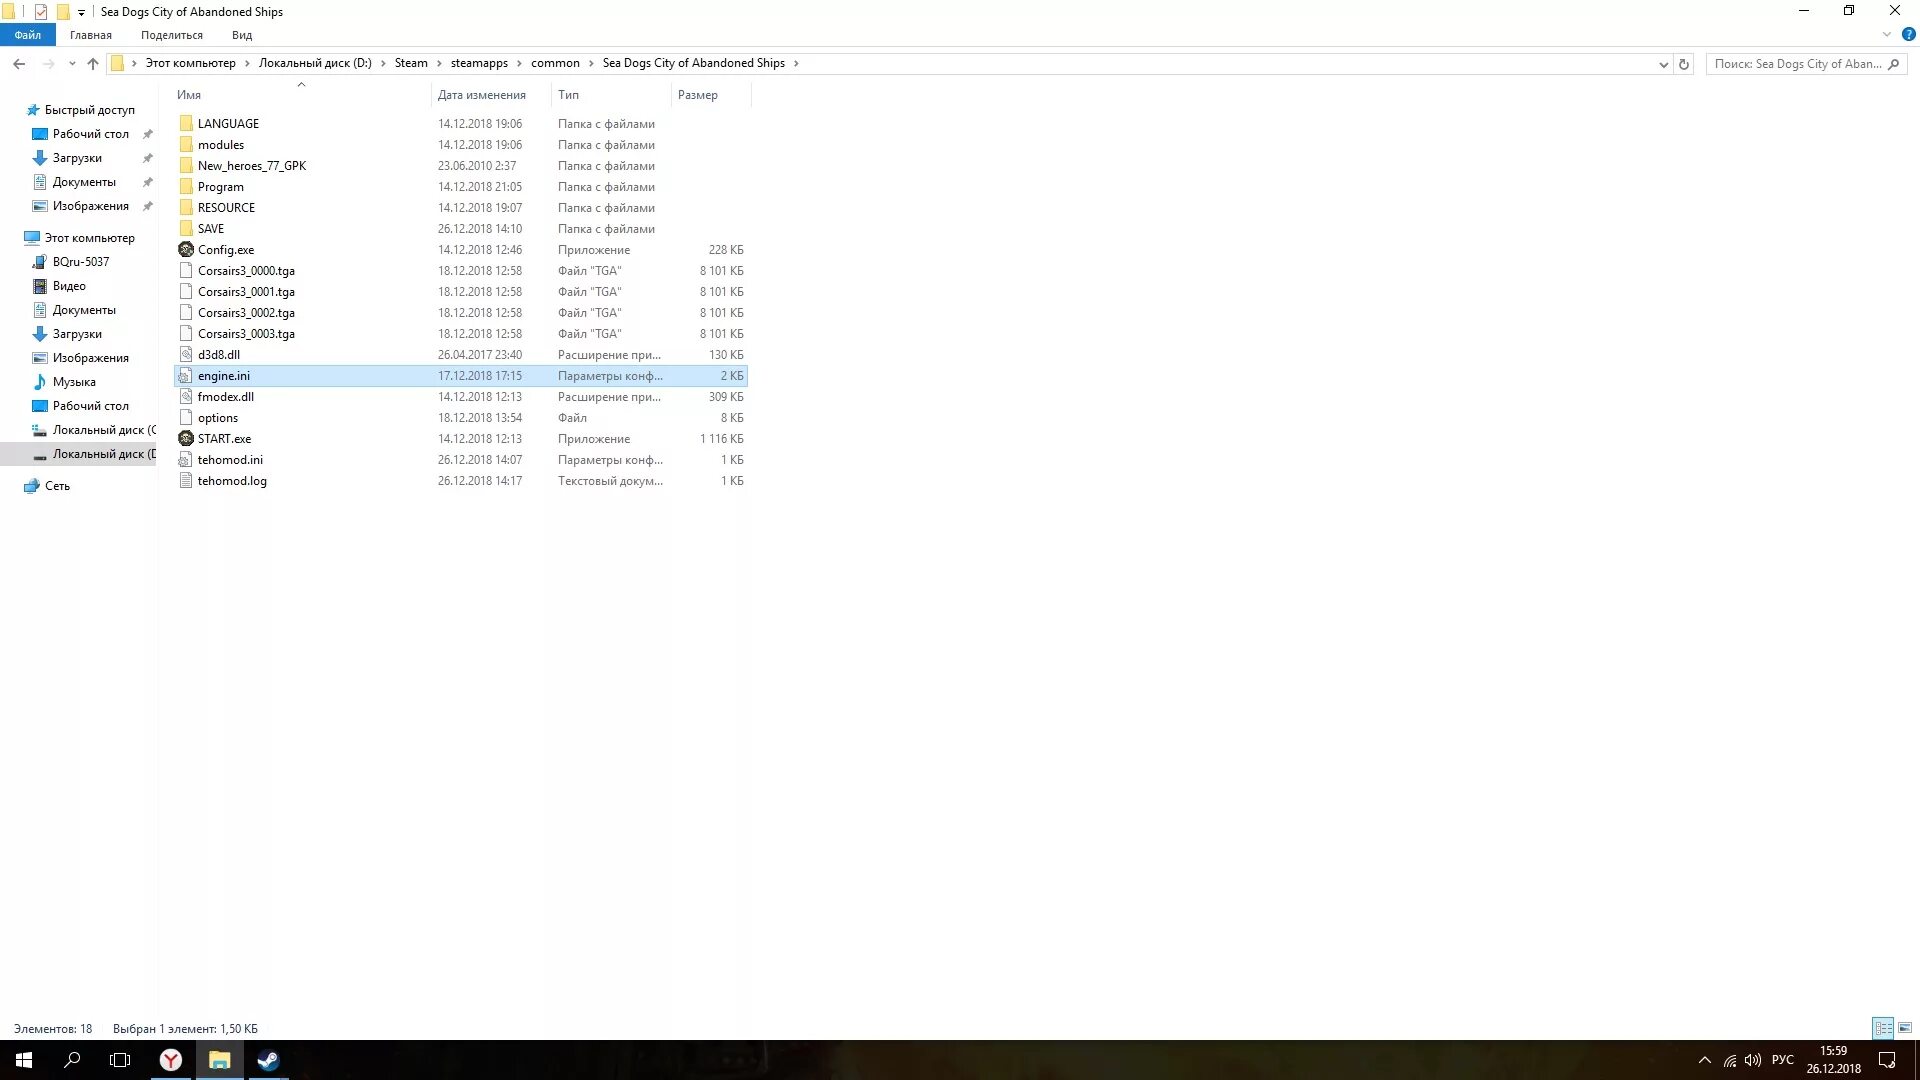The width and height of the screenshot is (1920, 1080).
Task: Open pinned Загрузки under Quick access
Action: point(77,158)
